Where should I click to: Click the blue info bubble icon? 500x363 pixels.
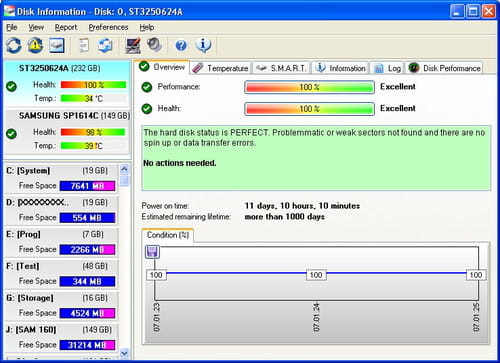203,45
